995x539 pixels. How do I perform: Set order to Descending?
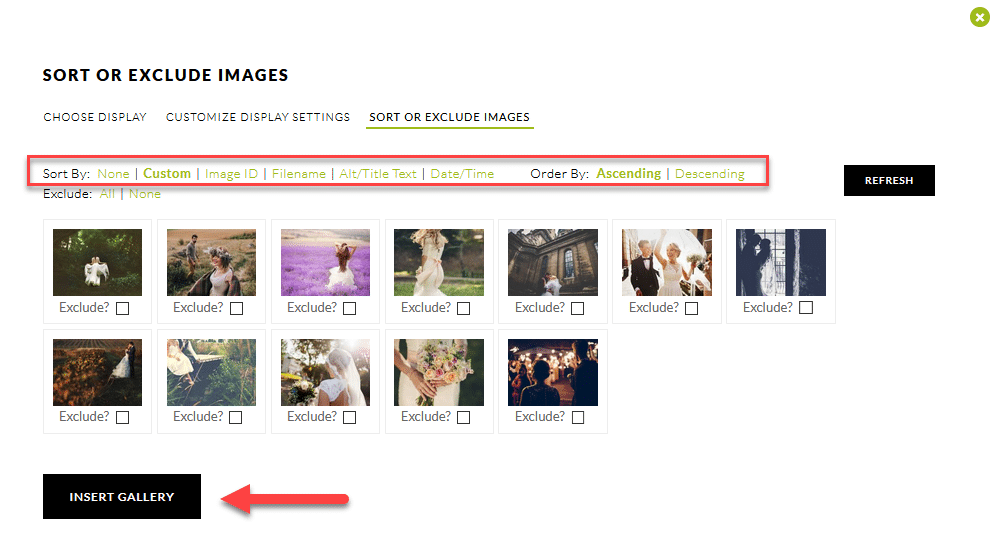click(709, 174)
